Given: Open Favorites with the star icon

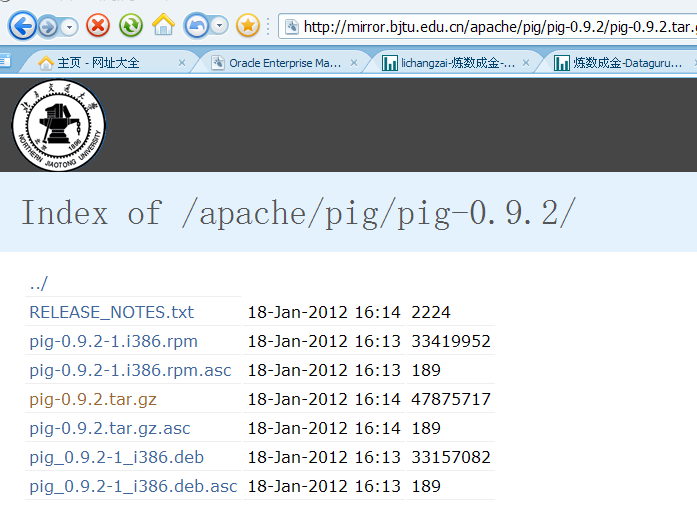Looking at the screenshot, I should [x=248, y=25].
